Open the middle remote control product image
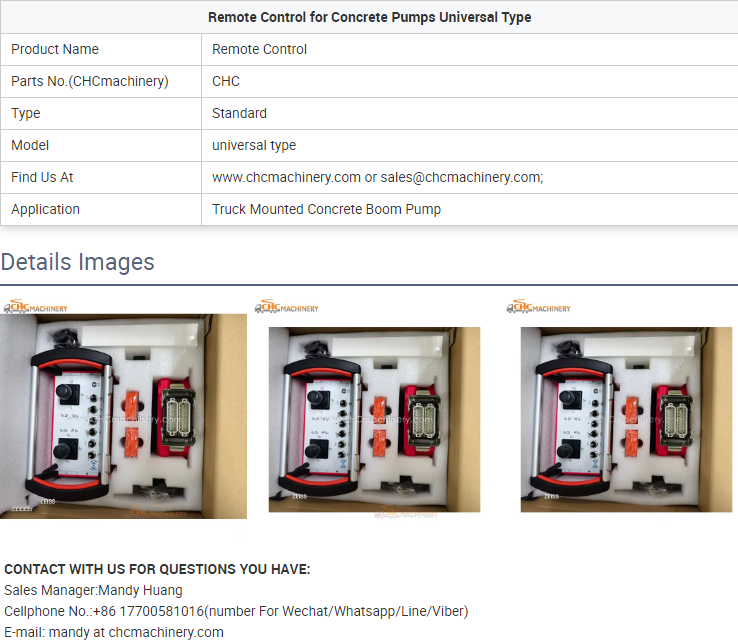The image size is (738, 644). pyautogui.click(x=374, y=419)
